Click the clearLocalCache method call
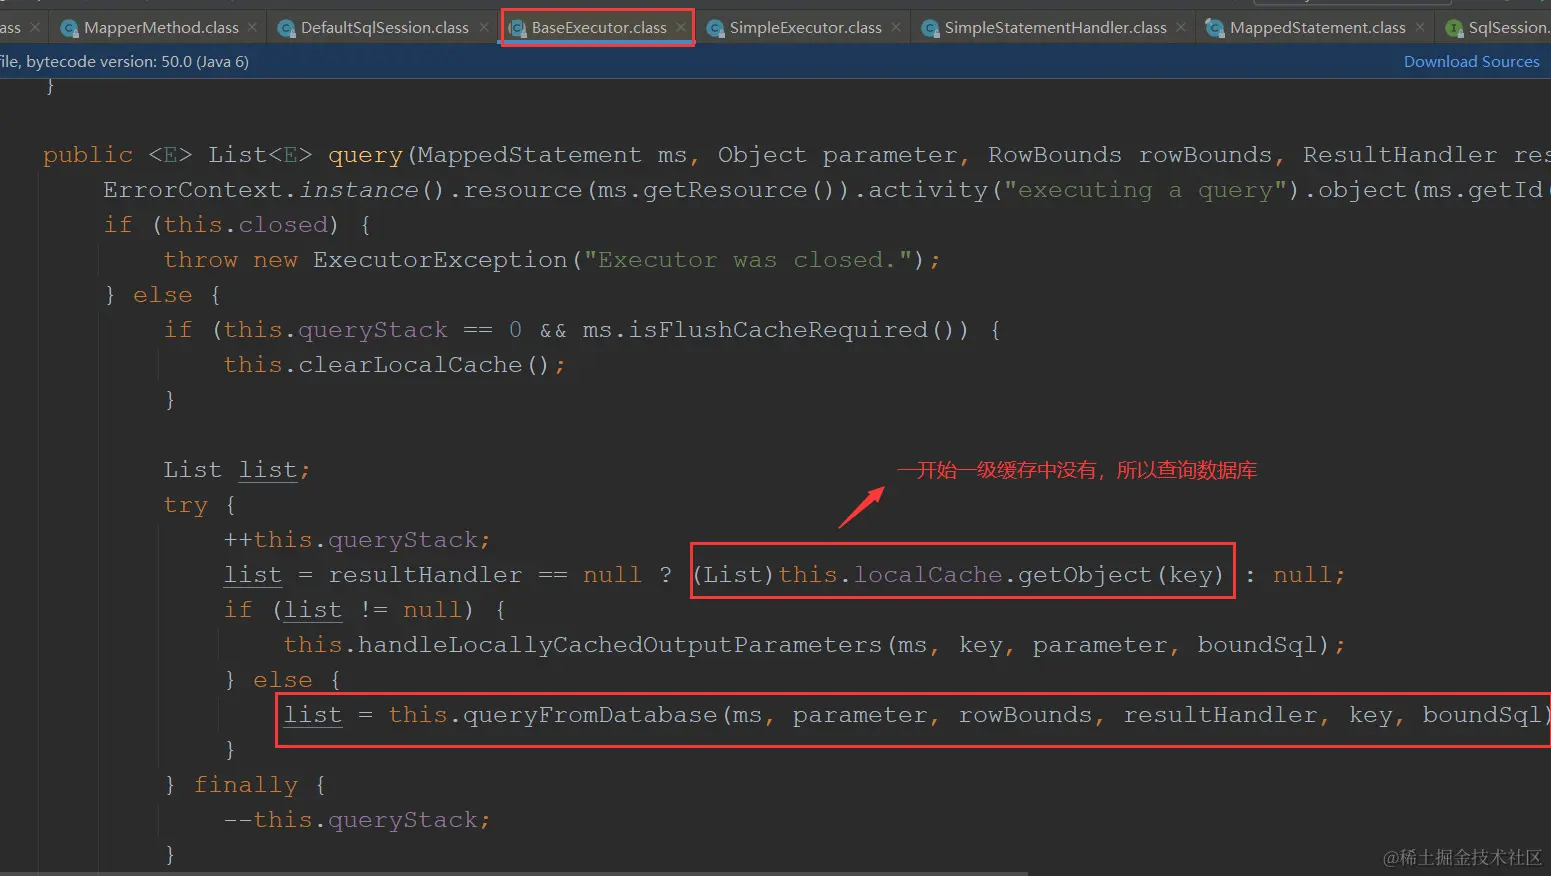The width and height of the screenshot is (1551, 876). (410, 365)
